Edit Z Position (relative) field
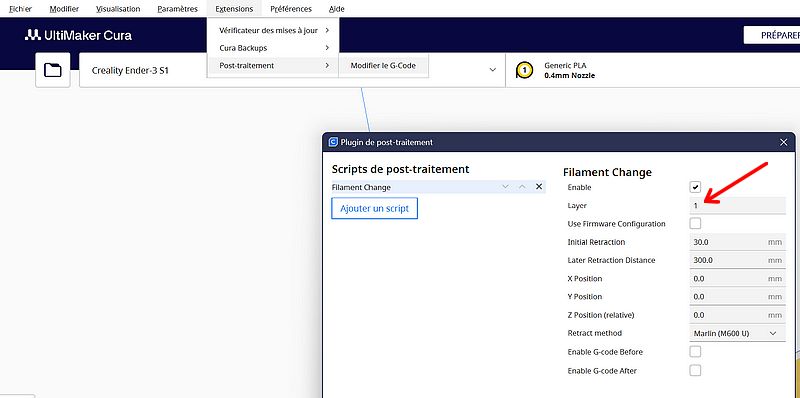800x398 pixels. [x=737, y=315]
